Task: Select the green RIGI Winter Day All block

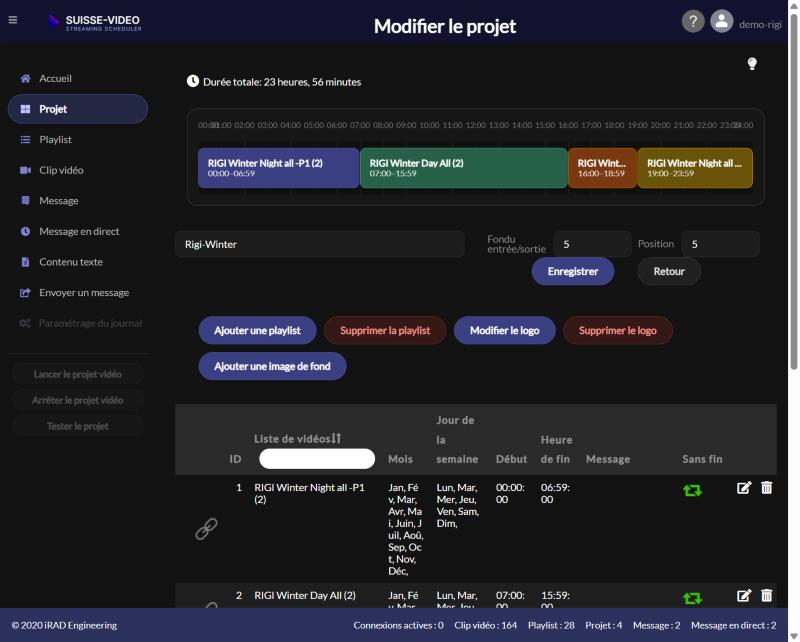Action: coord(464,168)
